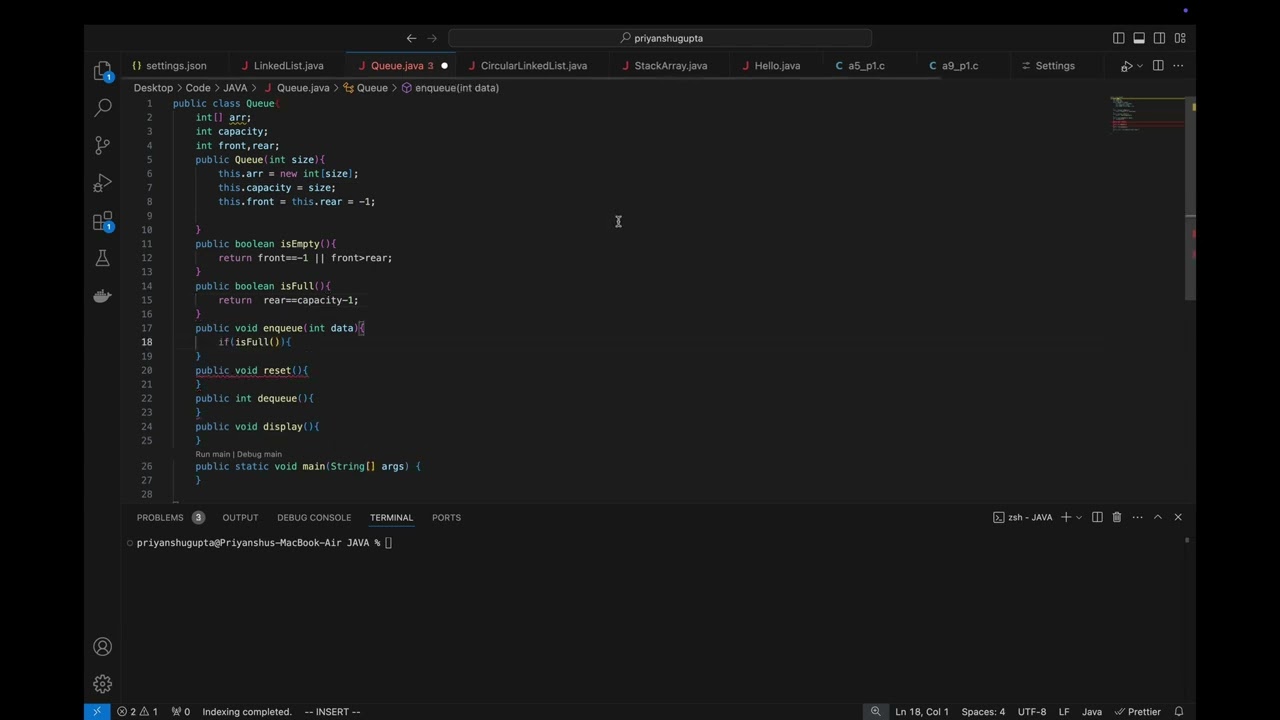The image size is (1280, 720).
Task: Click the editor minimap preview
Action: [1147, 114]
